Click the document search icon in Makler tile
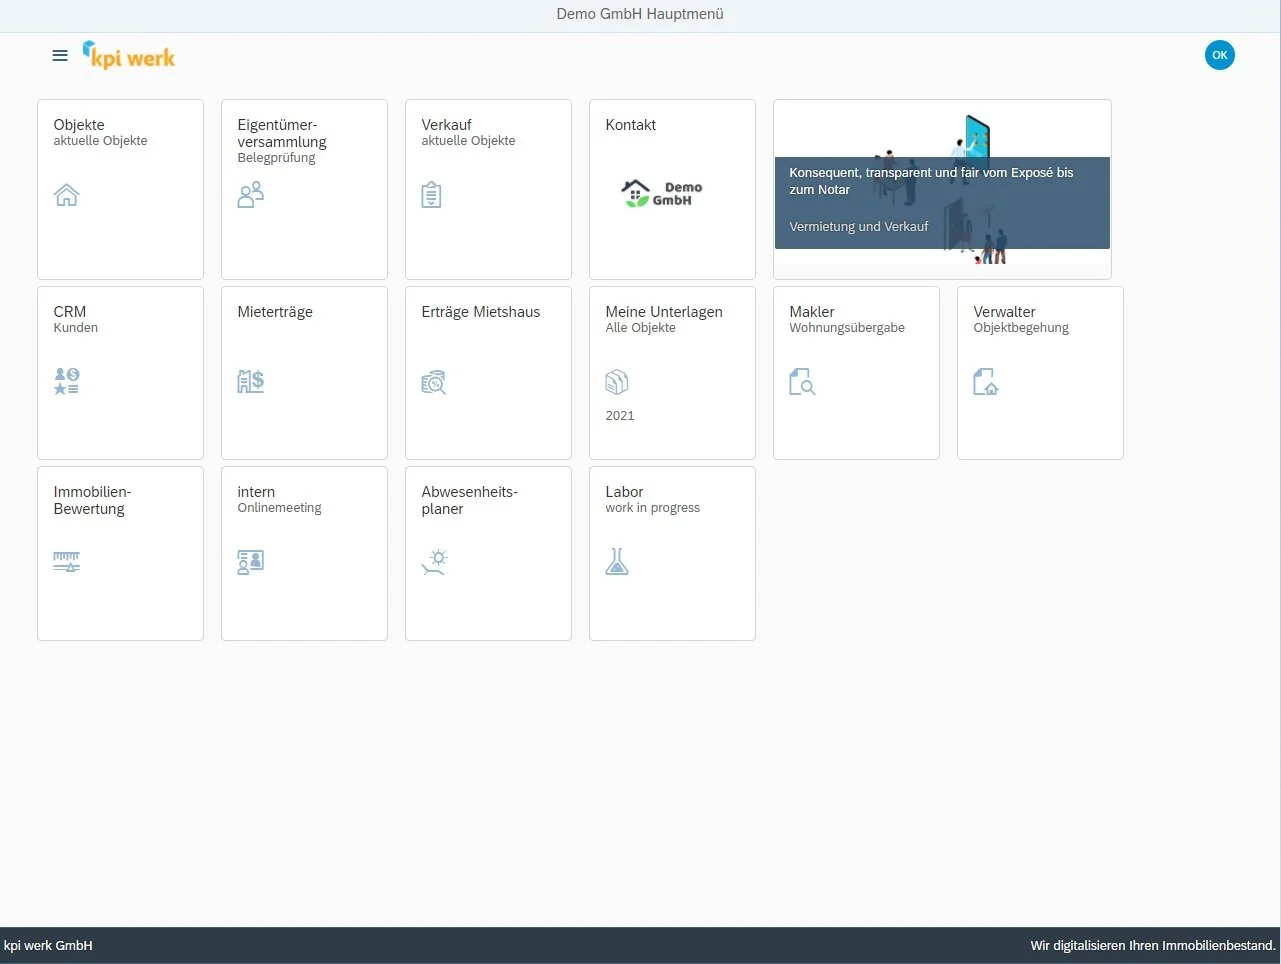This screenshot has width=1281, height=964. (802, 382)
